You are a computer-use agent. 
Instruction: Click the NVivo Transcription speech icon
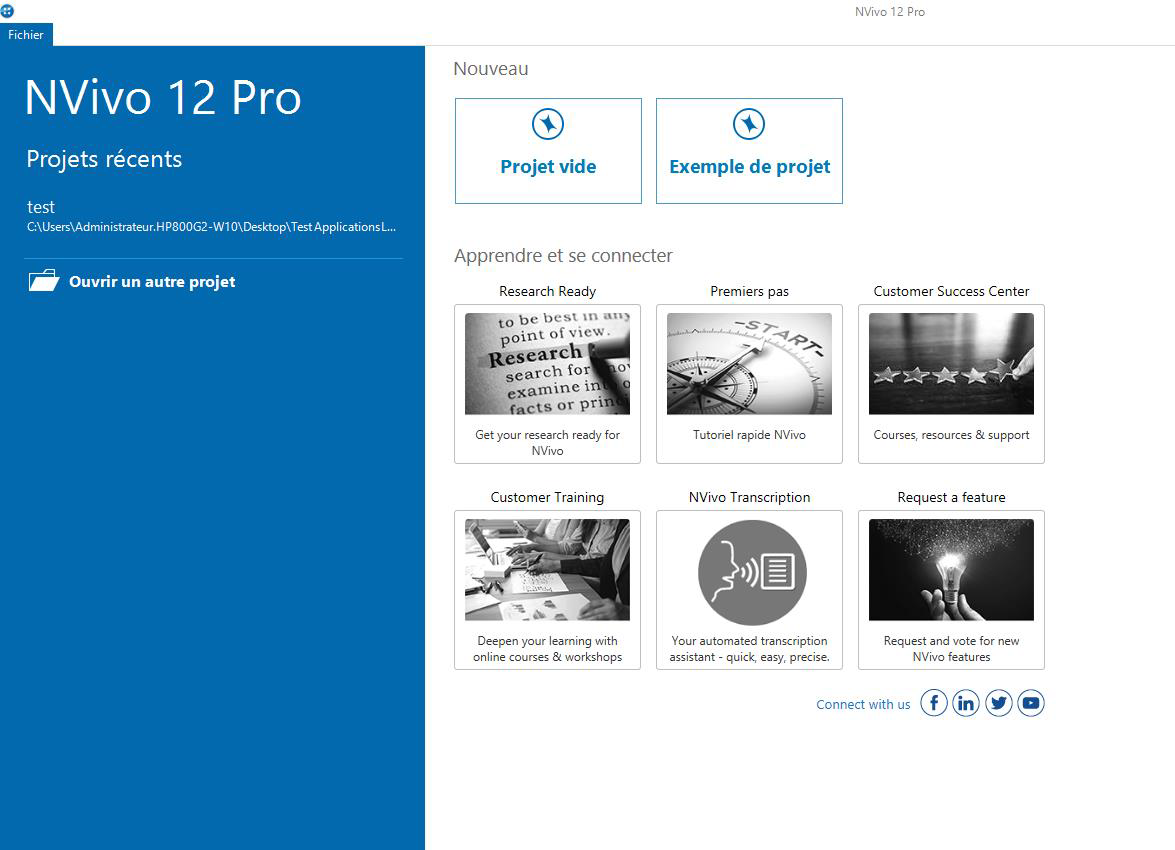coord(751,573)
